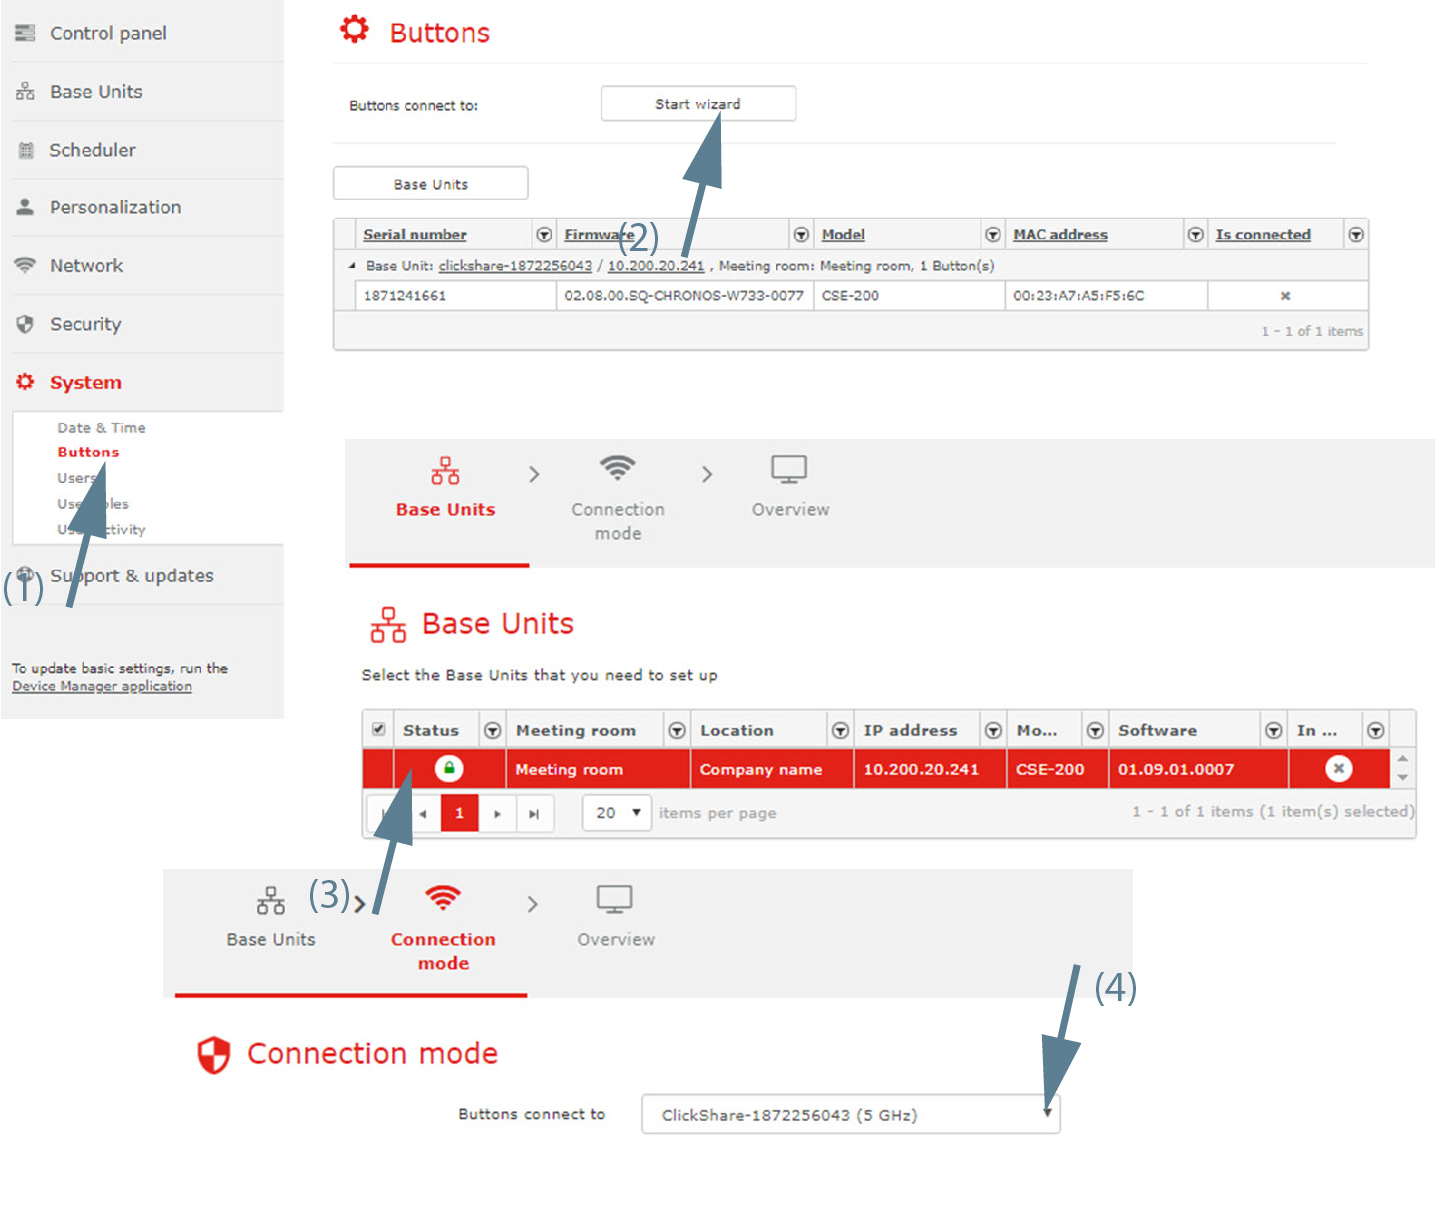The image size is (1435, 1209).
Task: Open the Mo... column filter menu
Action: (x=1095, y=731)
